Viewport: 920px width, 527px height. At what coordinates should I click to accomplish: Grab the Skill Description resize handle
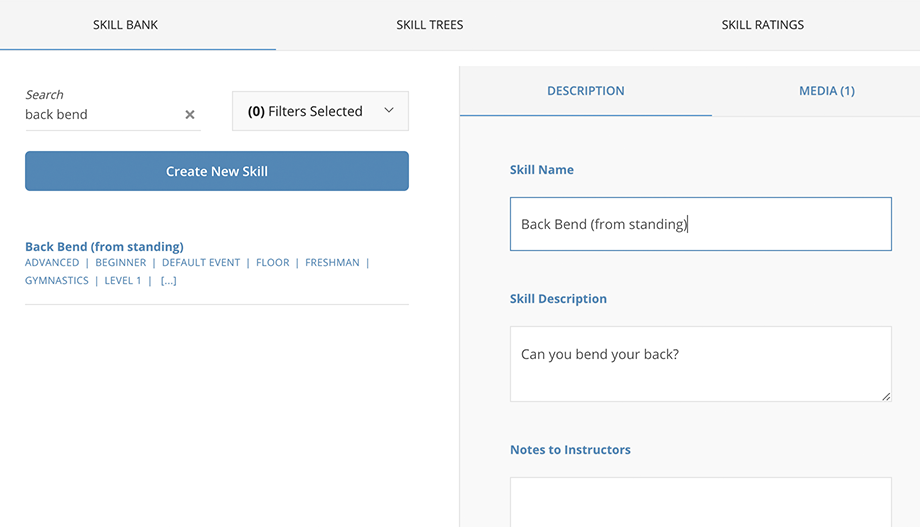886,397
